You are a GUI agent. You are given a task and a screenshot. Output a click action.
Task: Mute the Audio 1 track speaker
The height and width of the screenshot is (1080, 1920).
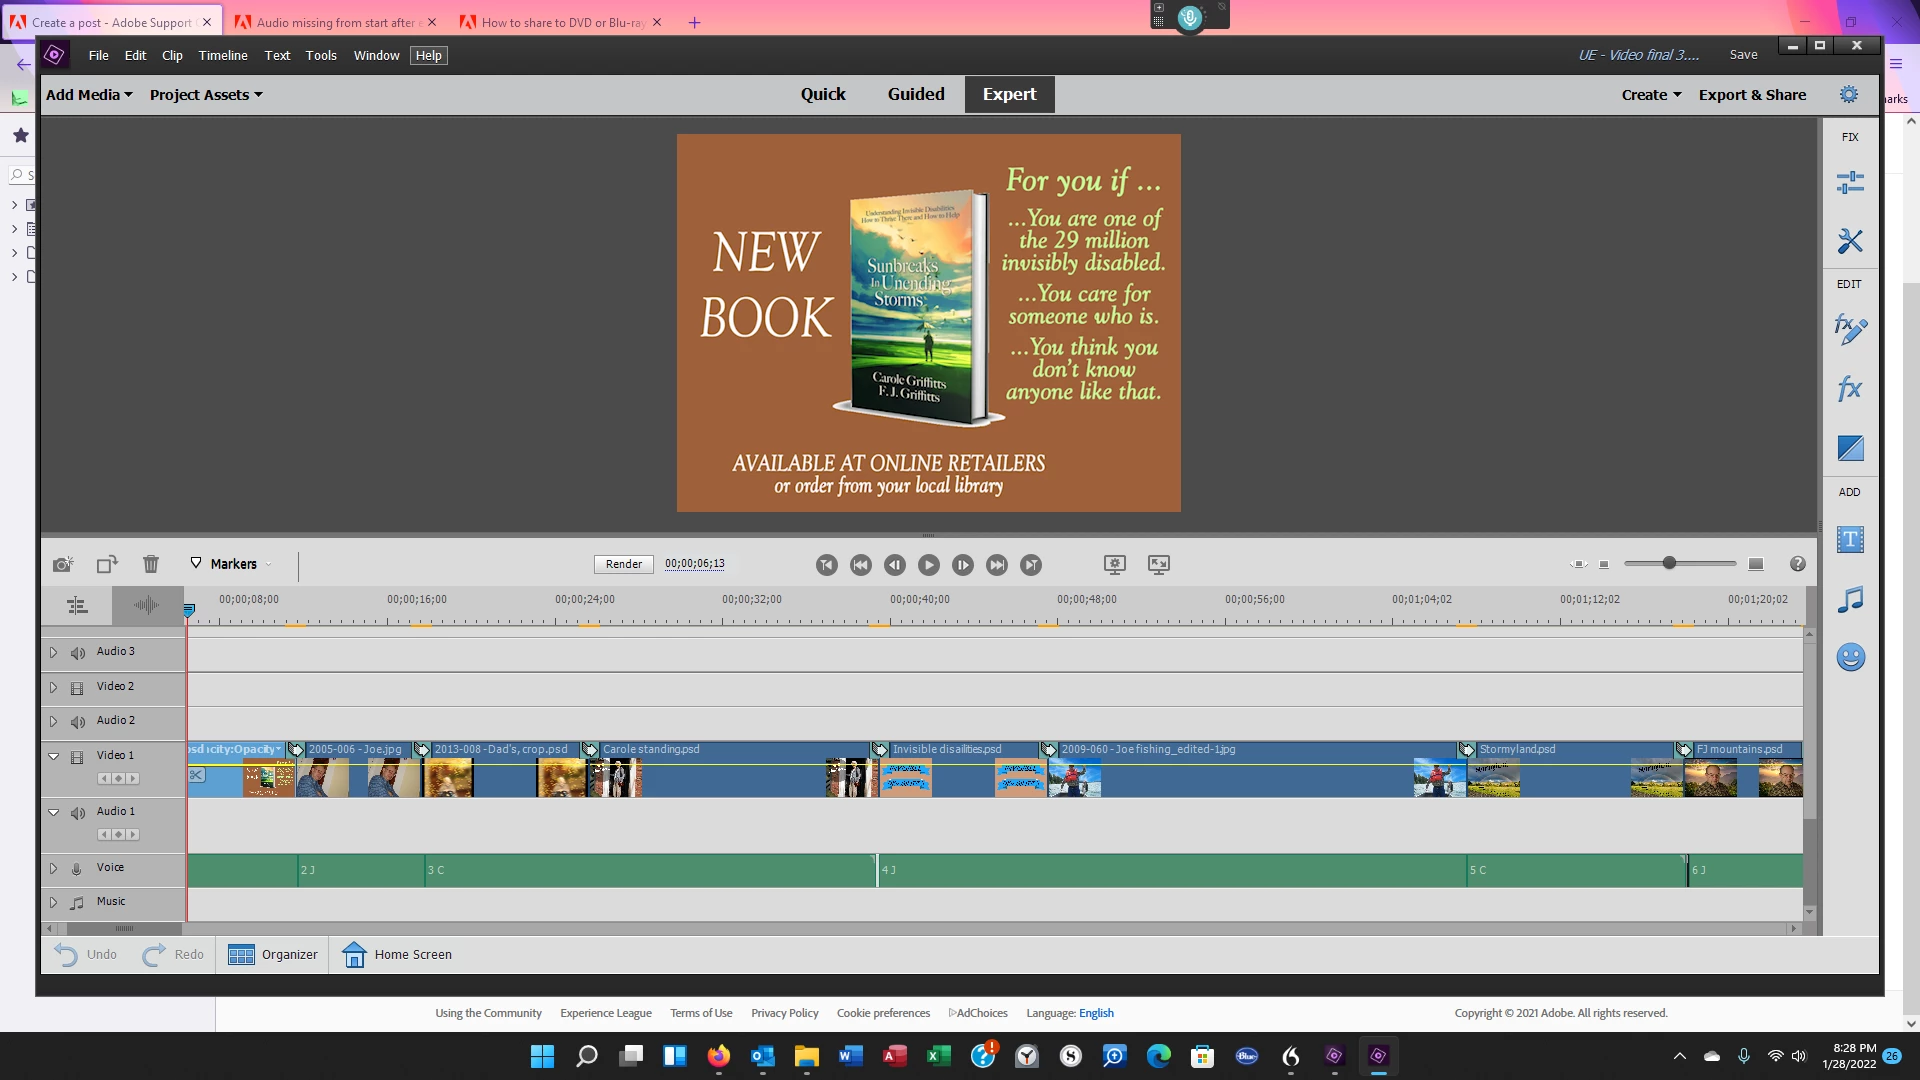(78, 812)
